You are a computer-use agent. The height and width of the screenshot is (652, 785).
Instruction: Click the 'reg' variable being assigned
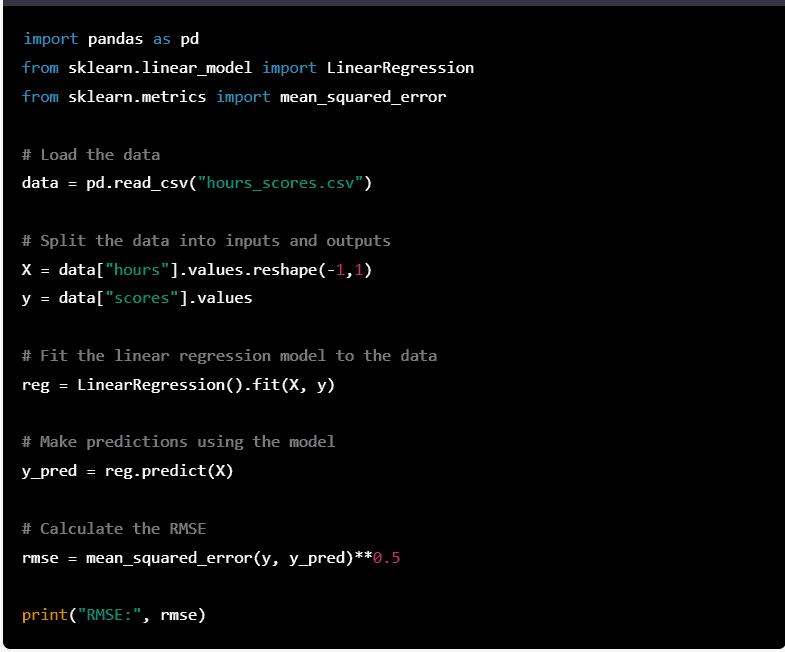tap(35, 385)
